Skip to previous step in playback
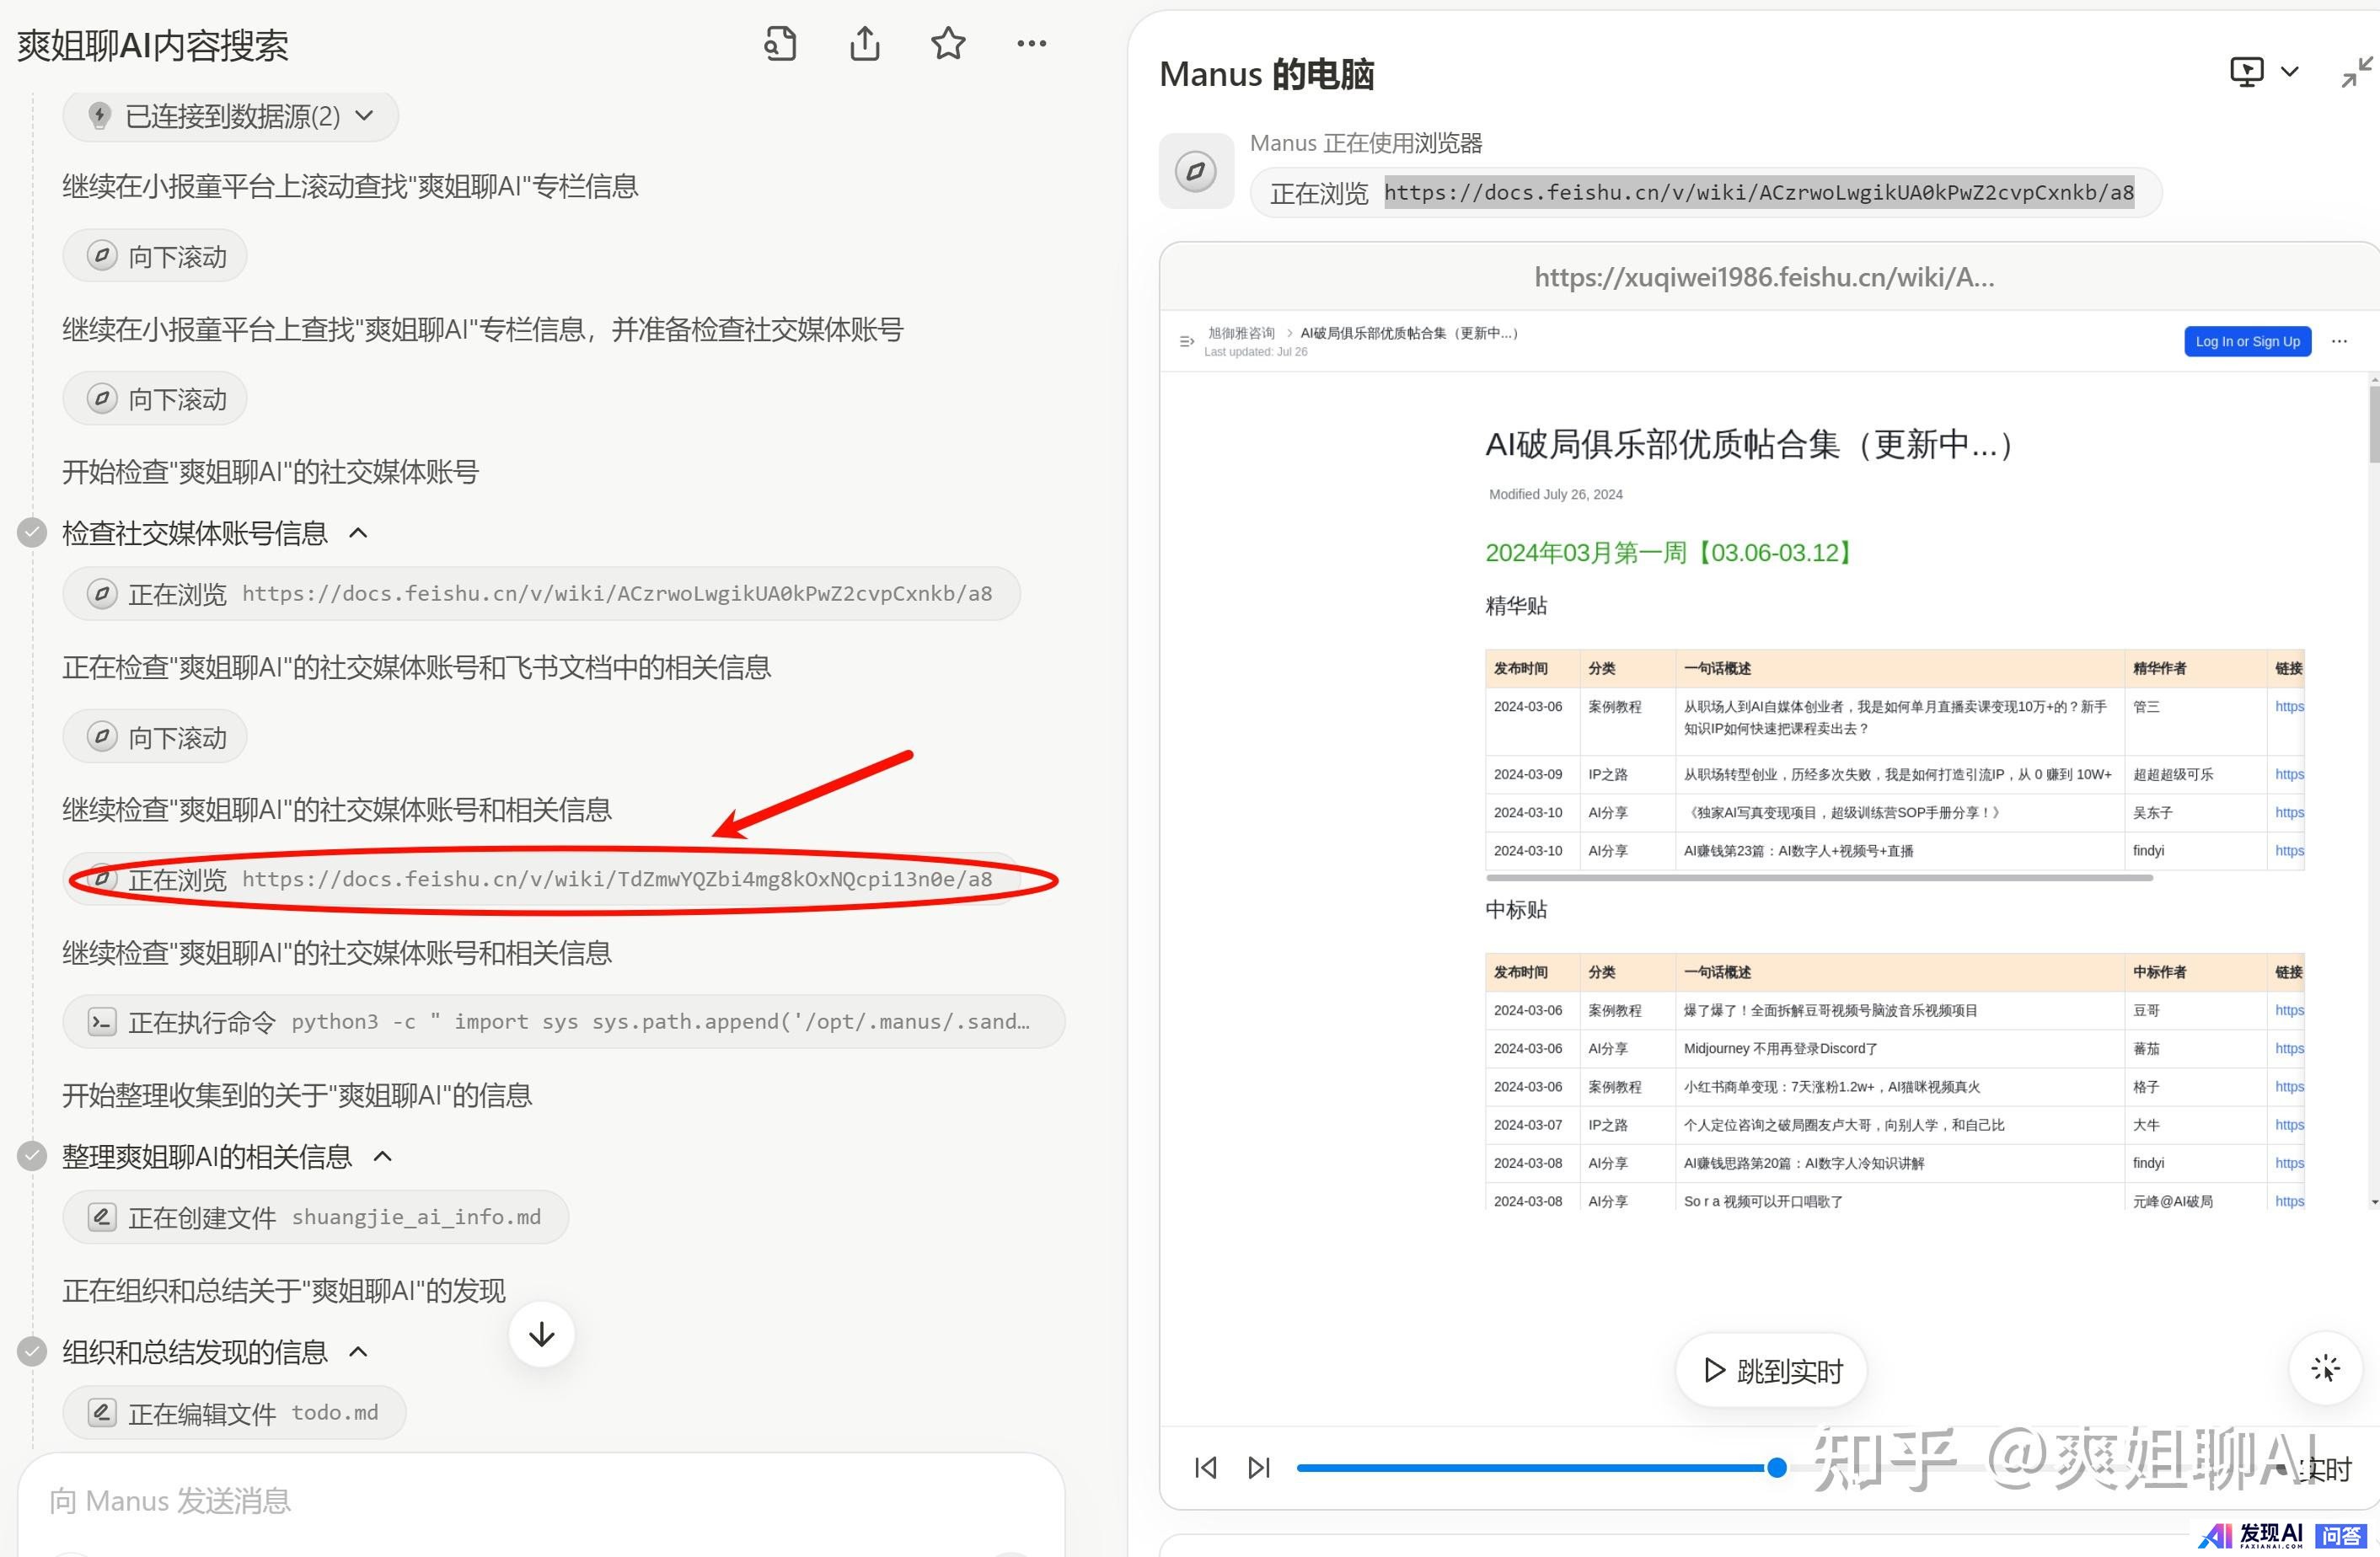2380x1557 pixels. coord(1206,1467)
